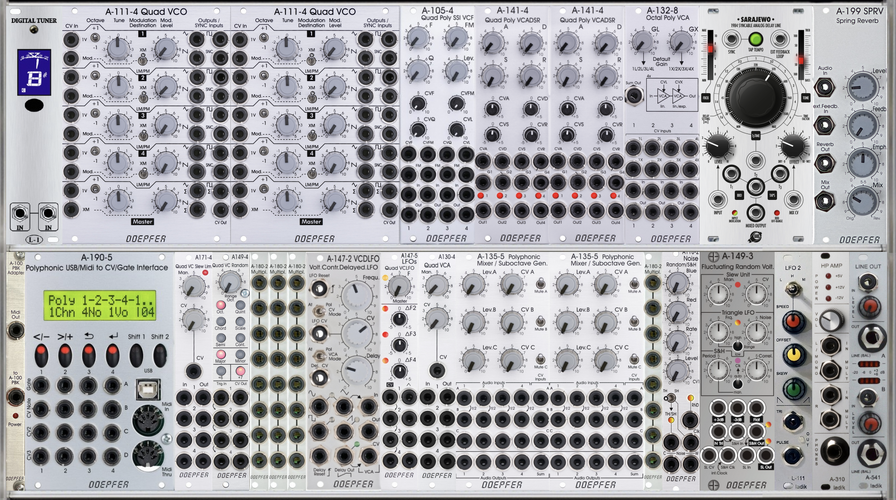896x500 pixels.
Task: Click the Man. knob on A-130-4 Quad VCA
Action: 437,285
